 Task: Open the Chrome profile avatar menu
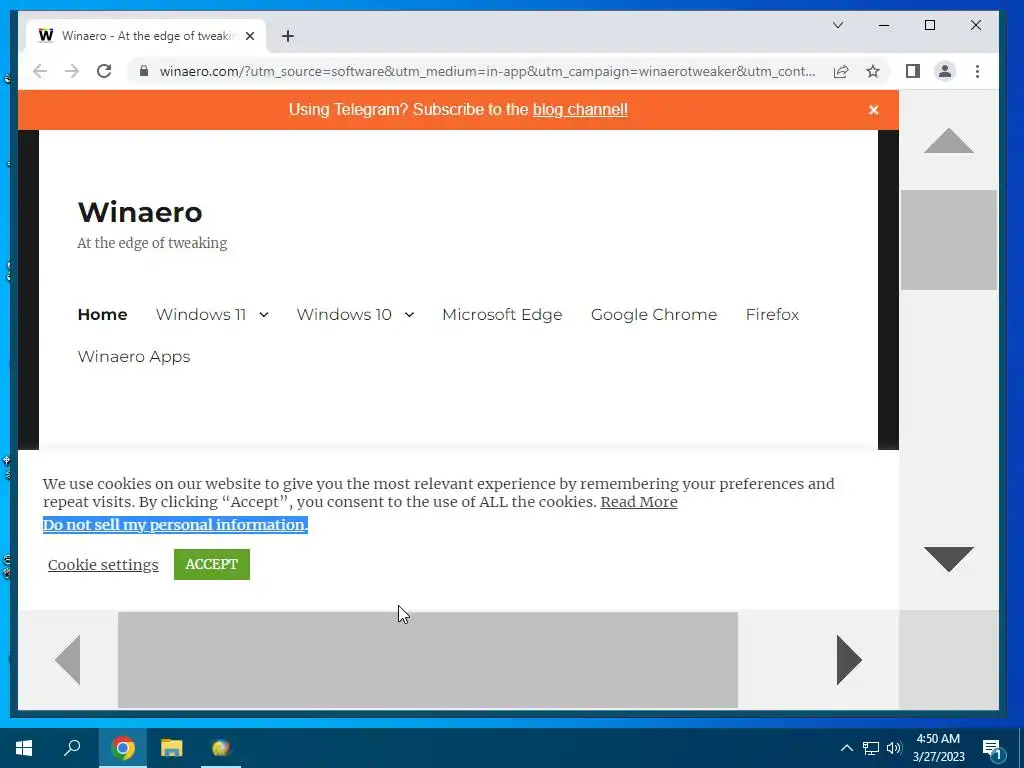click(x=945, y=71)
